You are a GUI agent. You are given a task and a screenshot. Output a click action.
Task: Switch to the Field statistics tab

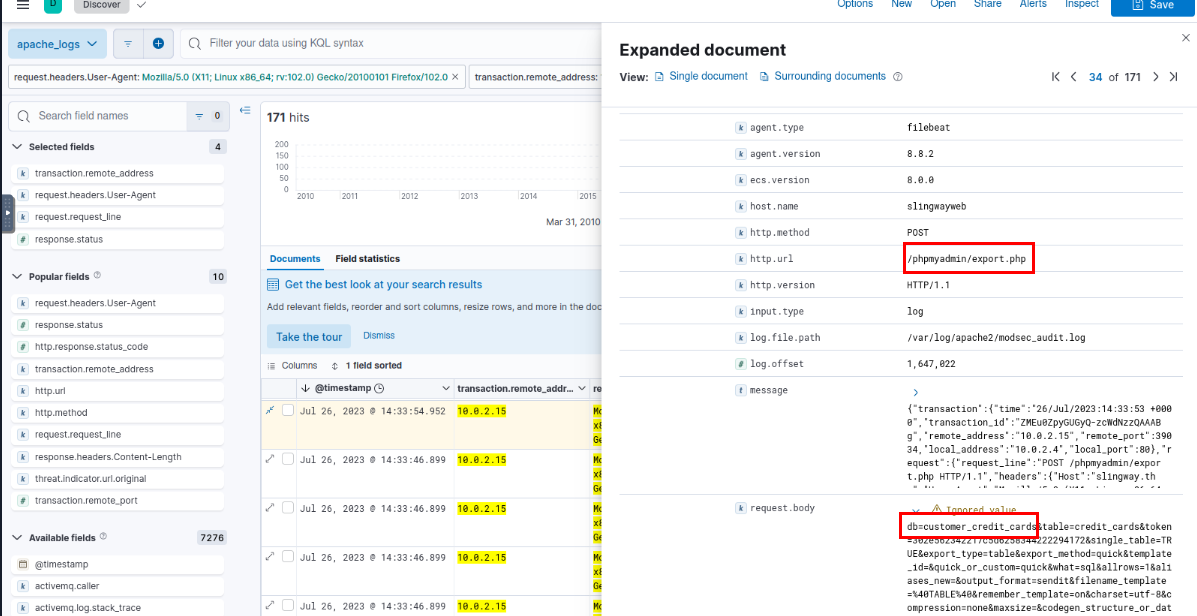(367, 259)
